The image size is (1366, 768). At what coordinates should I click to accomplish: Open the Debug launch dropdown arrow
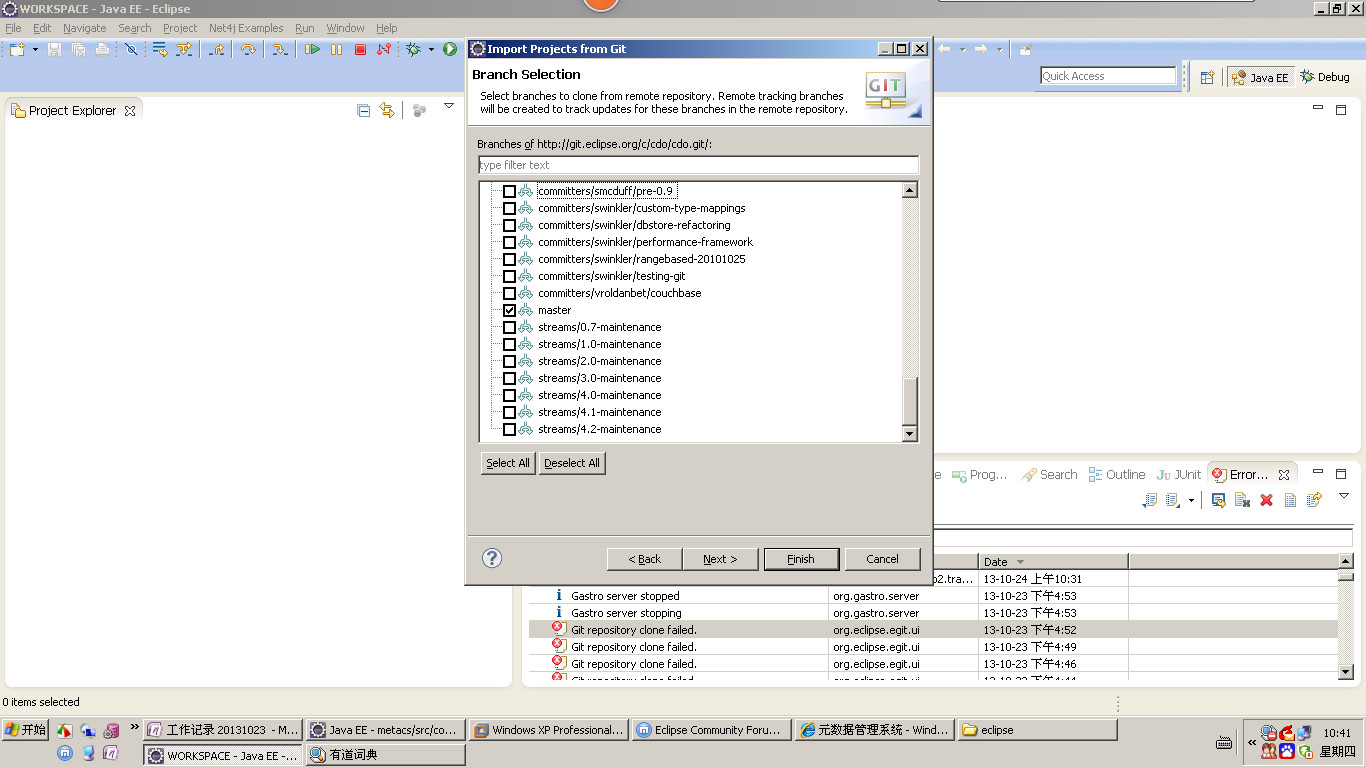coord(431,49)
